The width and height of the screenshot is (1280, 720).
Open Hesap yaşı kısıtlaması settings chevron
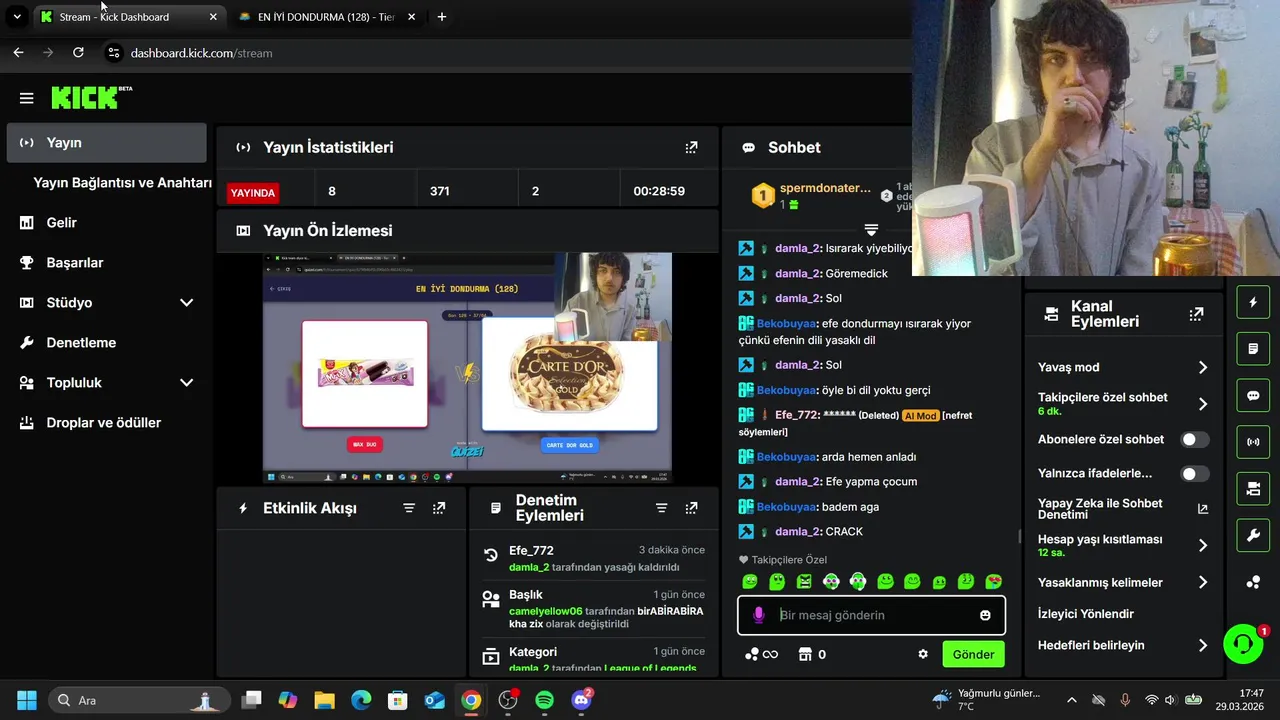1202,545
